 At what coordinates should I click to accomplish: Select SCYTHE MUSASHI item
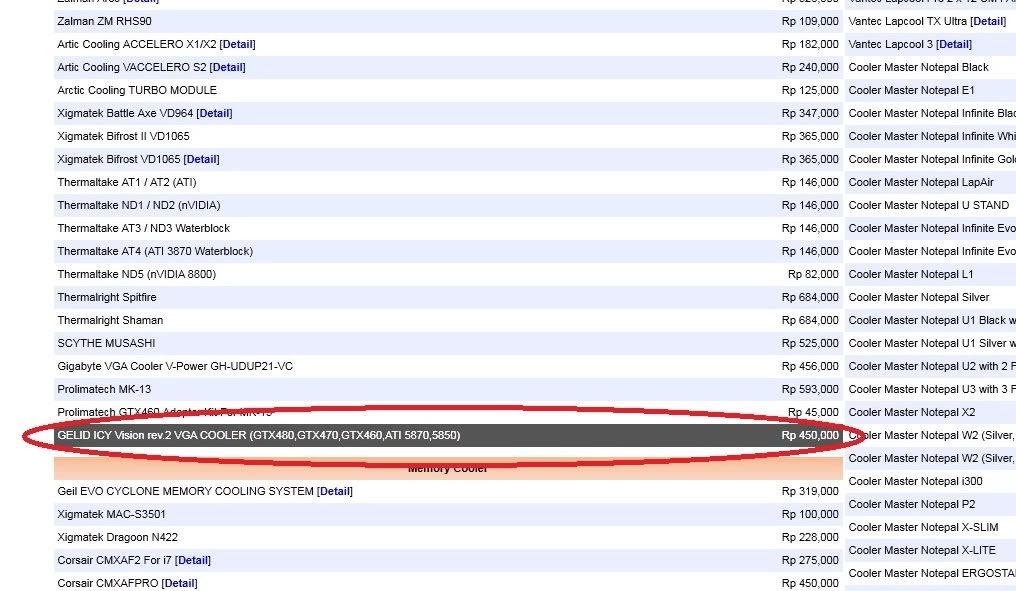pyautogui.click(x=106, y=343)
